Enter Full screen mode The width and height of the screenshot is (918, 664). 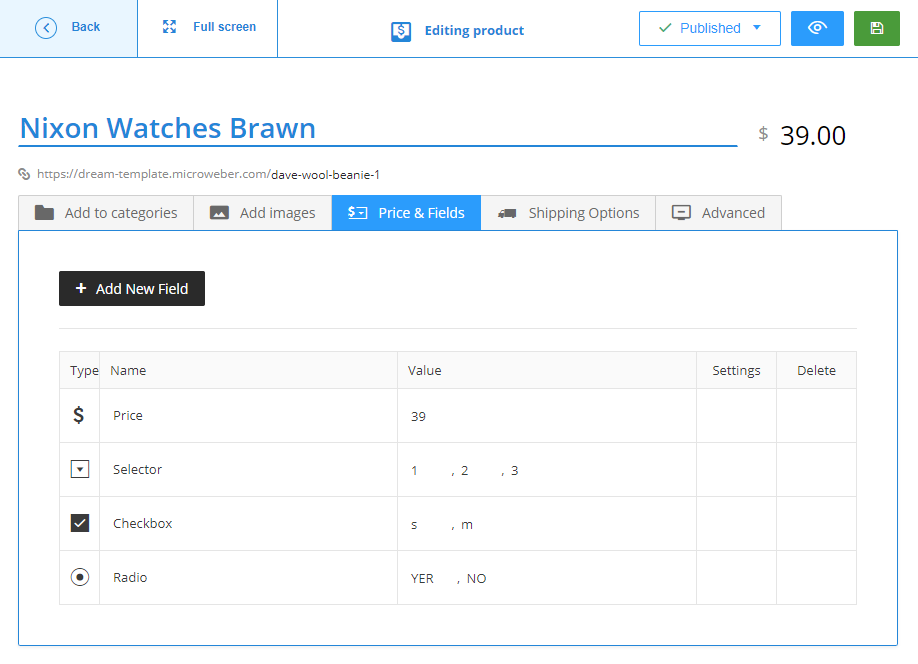point(209,27)
